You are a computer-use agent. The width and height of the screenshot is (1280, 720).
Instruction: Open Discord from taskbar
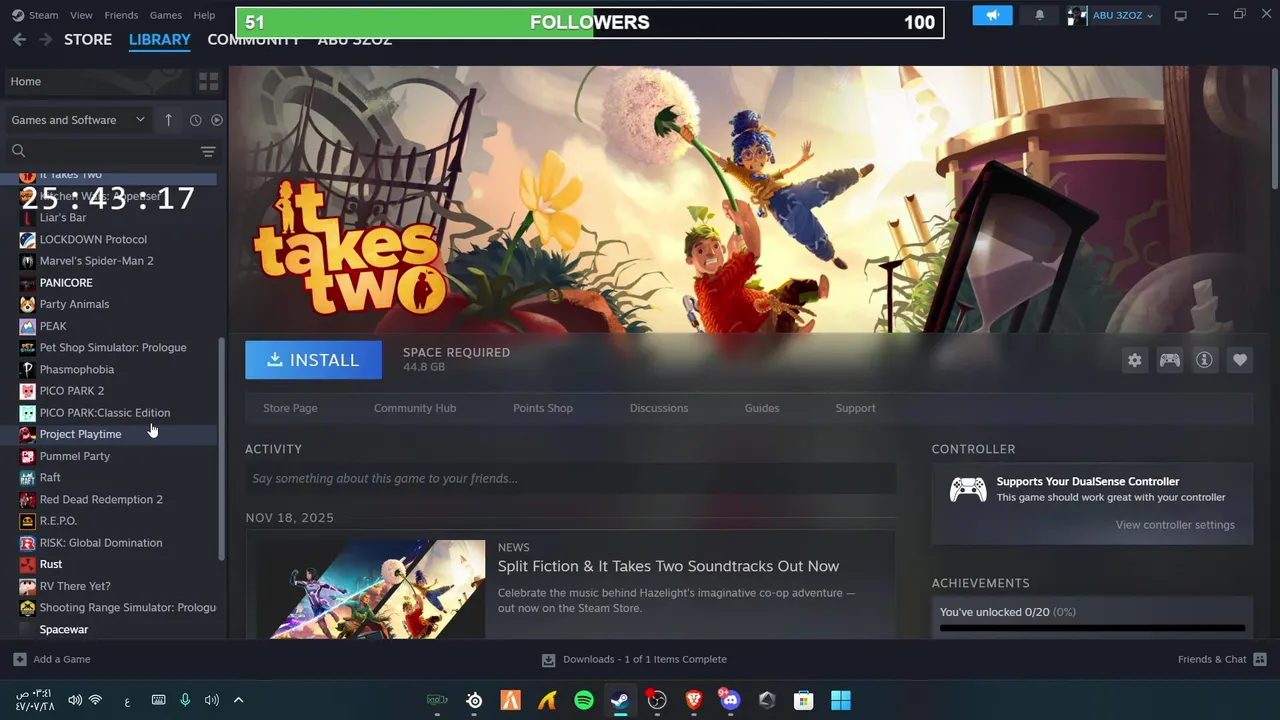pos(730,700)
